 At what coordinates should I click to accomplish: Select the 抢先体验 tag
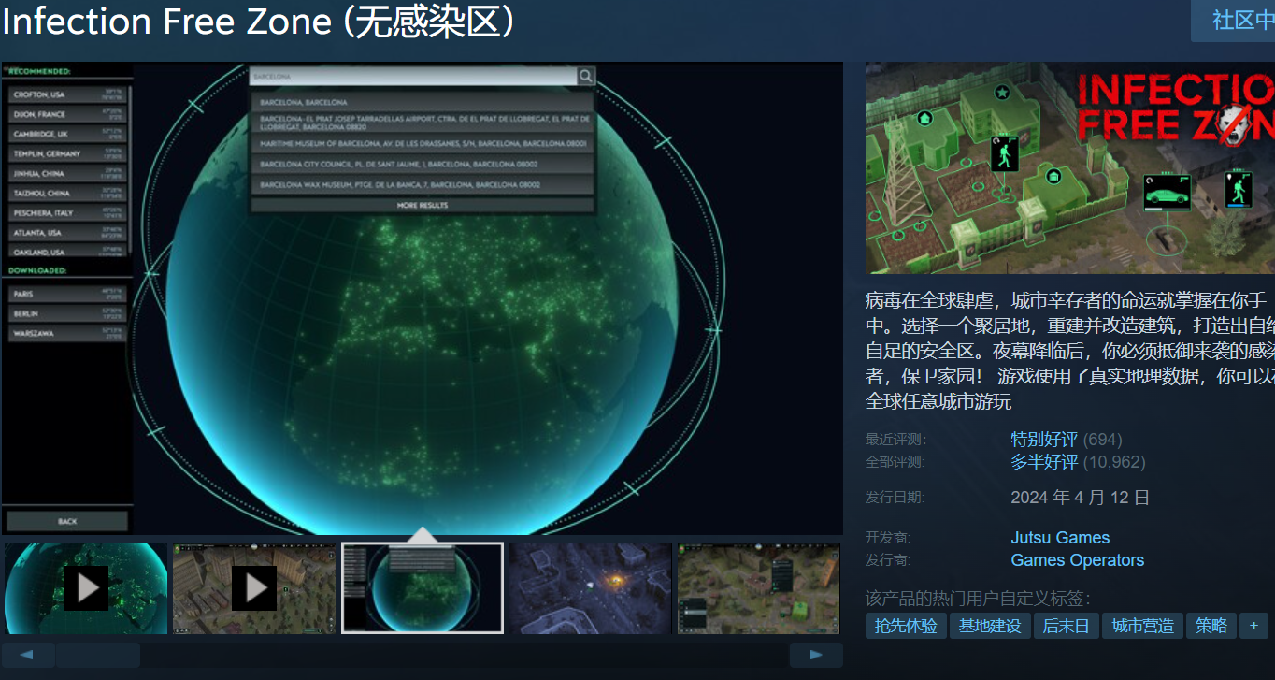906,626
